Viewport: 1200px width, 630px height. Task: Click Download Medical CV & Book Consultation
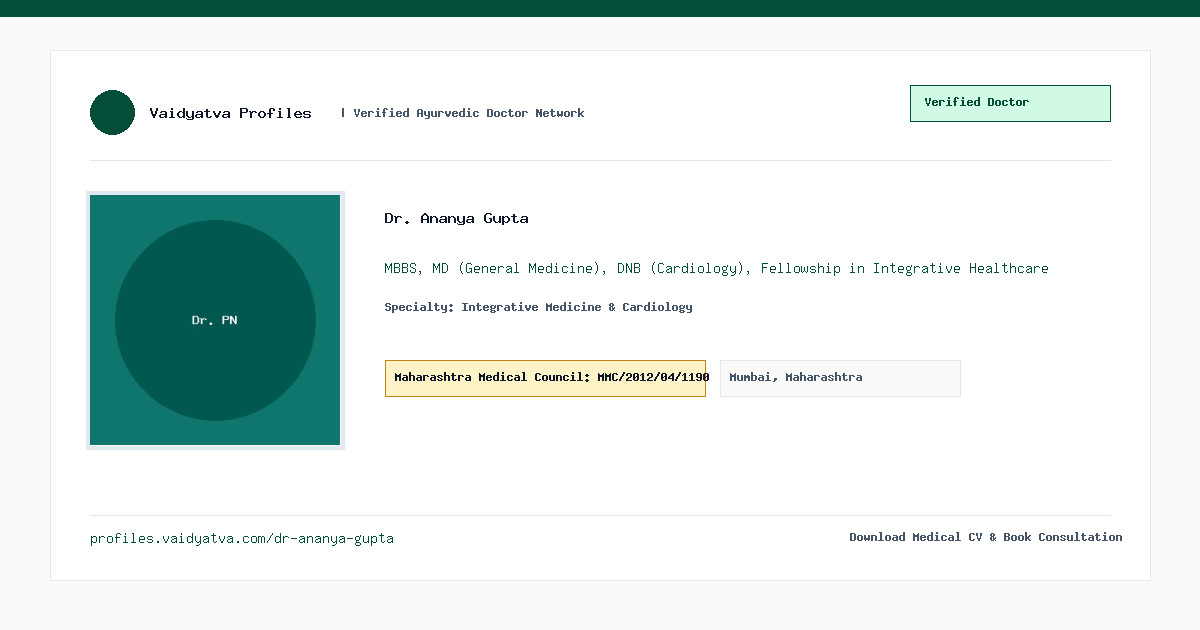pos(986,537)
